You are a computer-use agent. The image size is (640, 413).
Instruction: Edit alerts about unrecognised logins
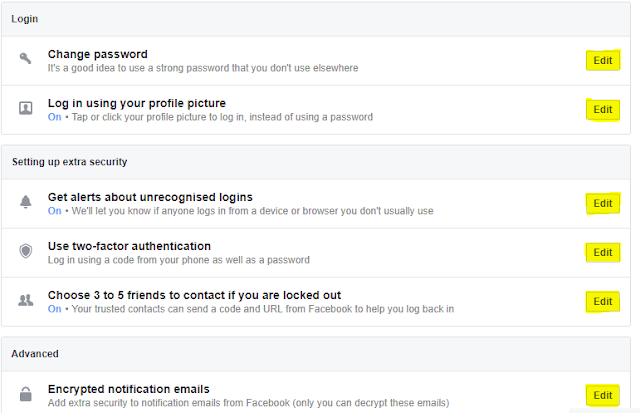[x=603, y=203]
